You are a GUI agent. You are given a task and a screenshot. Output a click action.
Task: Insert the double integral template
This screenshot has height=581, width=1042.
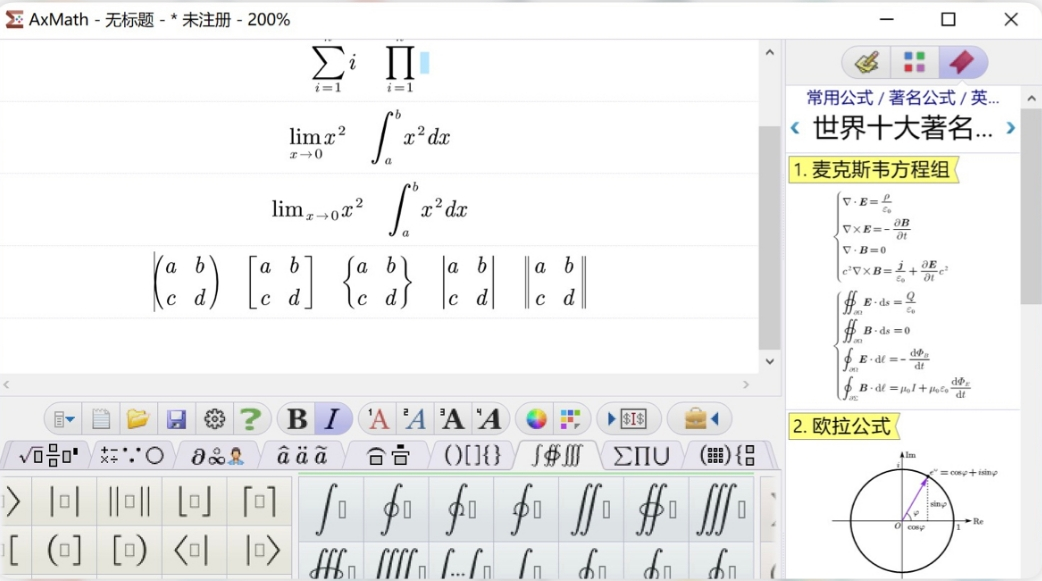591,508
